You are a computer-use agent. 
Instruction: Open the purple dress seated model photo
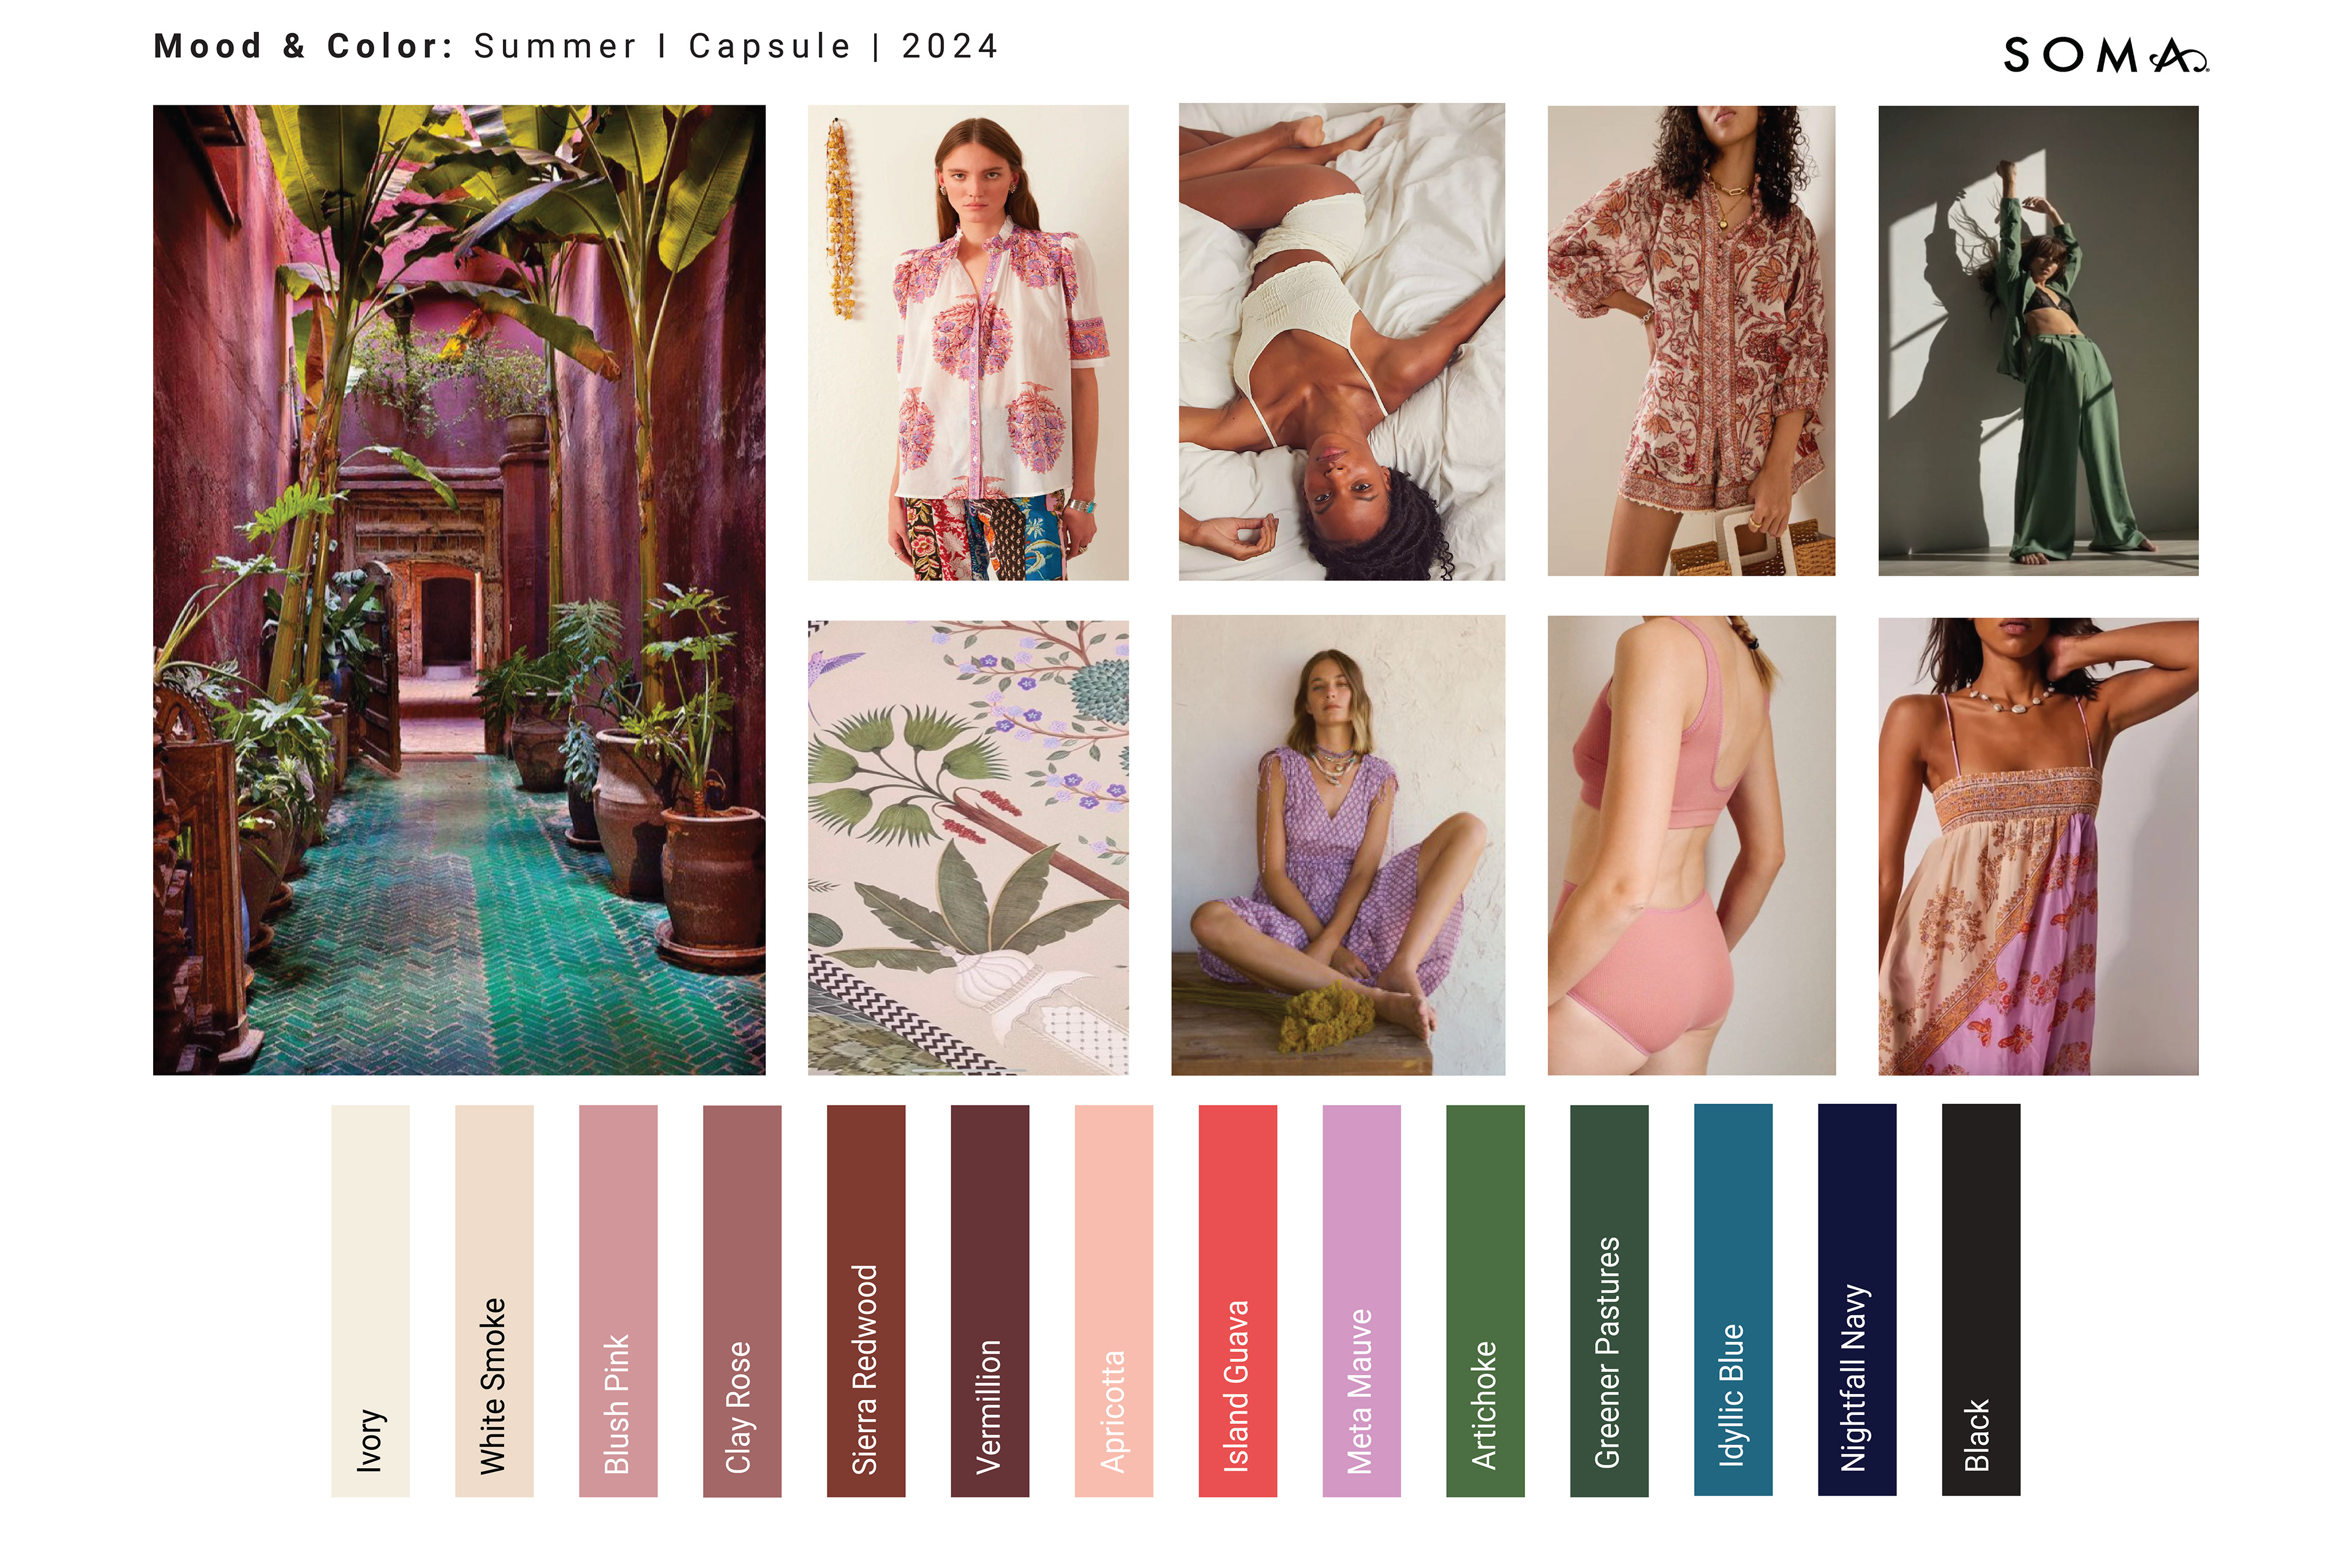point(1338,846)
